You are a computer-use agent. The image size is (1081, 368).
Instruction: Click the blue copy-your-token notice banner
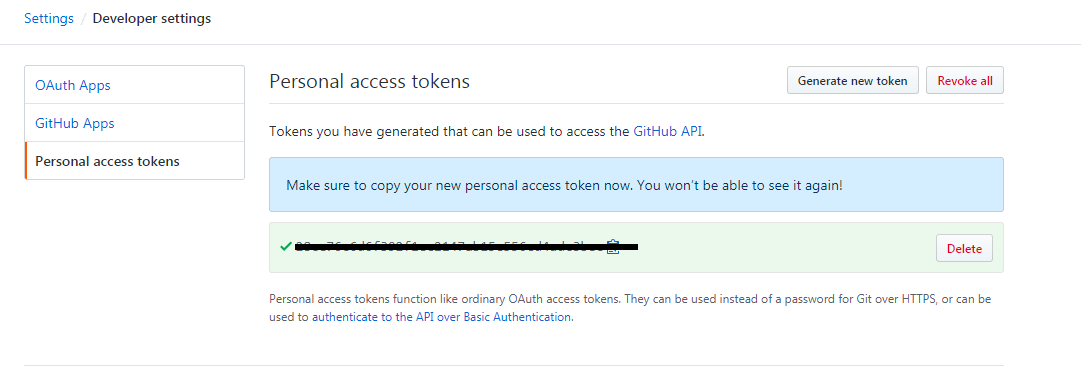coord(636,185)
